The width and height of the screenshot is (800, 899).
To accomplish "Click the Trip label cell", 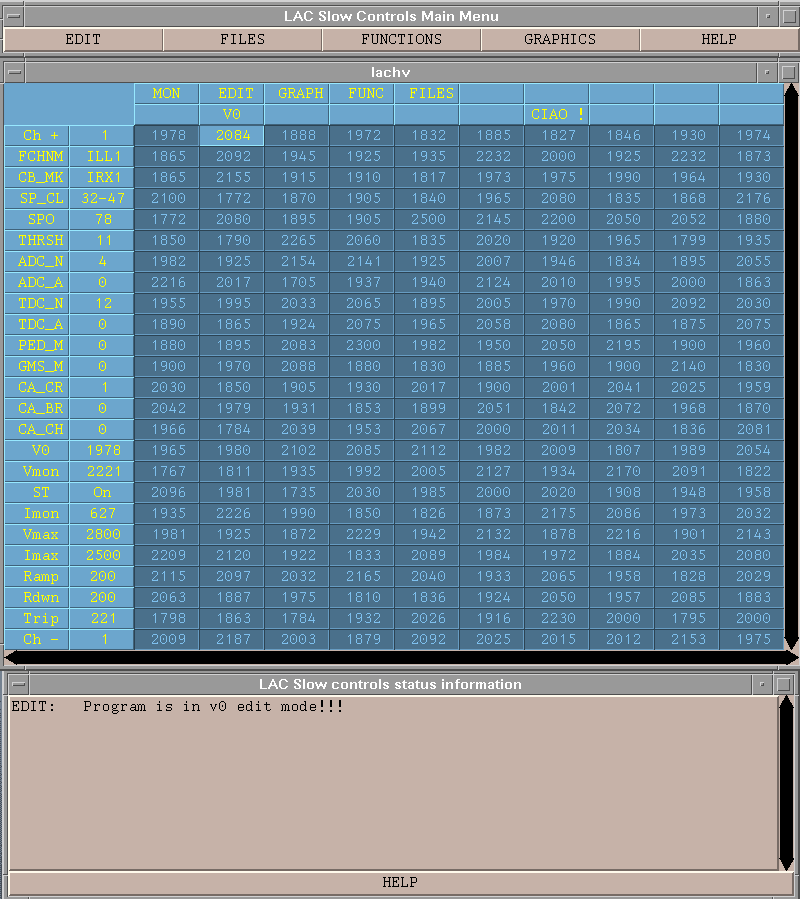I will coord(37,618).
